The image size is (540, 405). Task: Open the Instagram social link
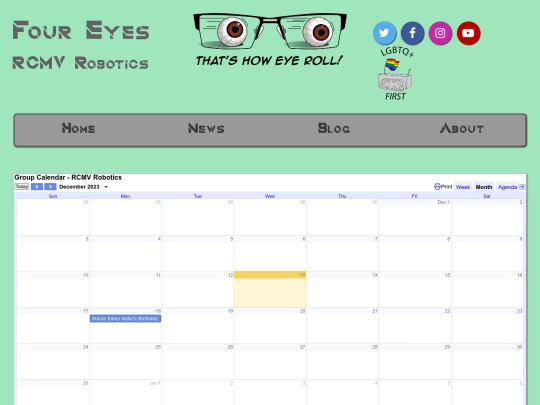(440, 33)
